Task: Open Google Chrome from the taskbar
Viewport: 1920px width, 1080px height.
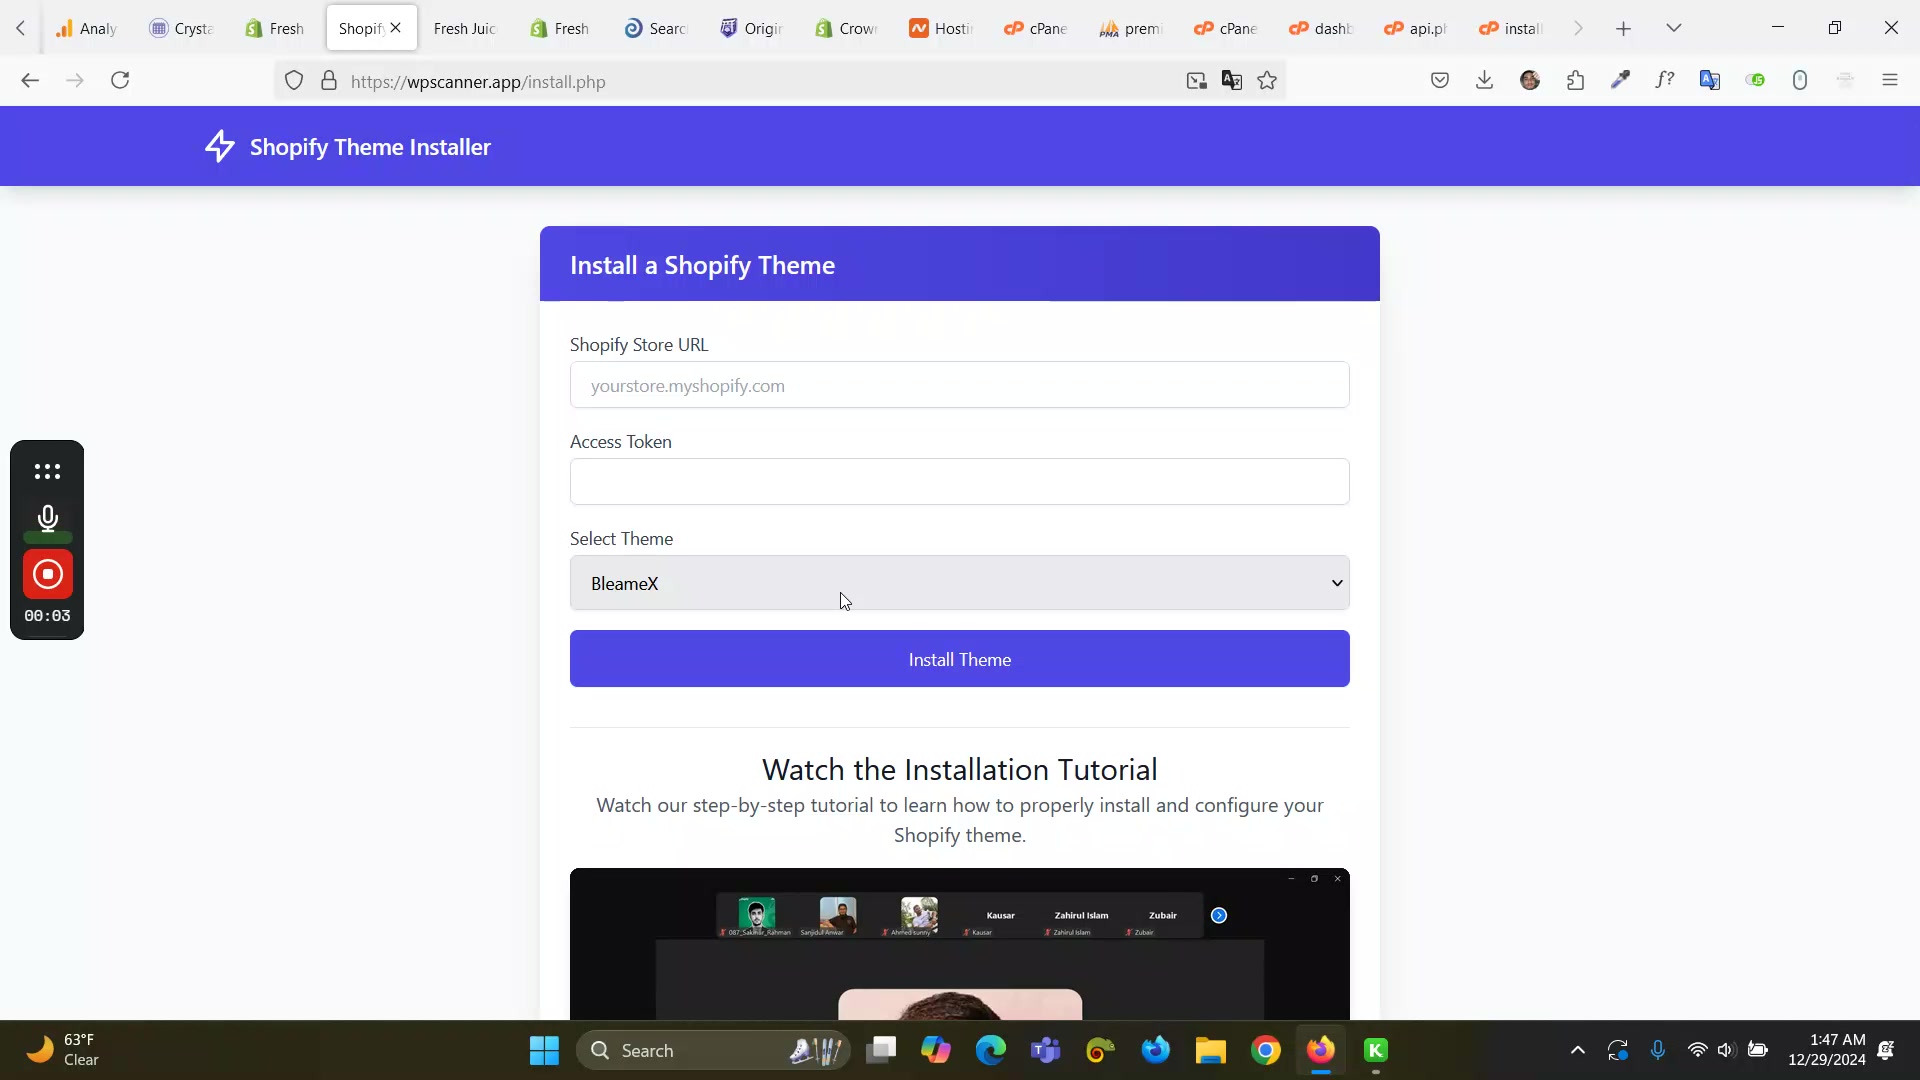Action: click(x=1266, y=1050)
